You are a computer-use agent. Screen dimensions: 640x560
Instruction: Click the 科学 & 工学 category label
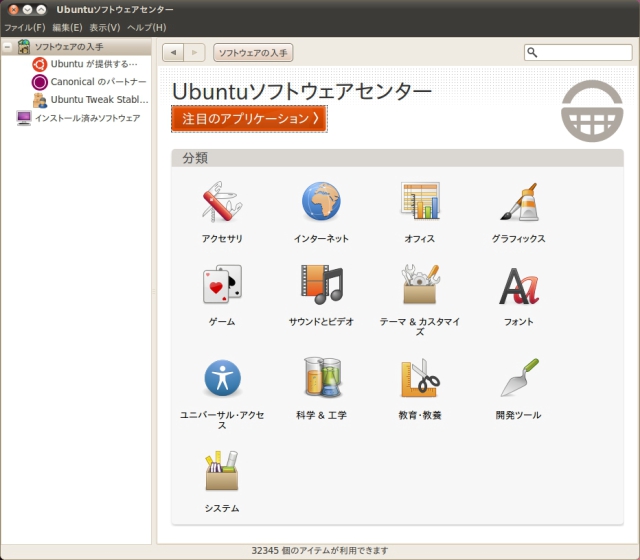pos(321,415)
